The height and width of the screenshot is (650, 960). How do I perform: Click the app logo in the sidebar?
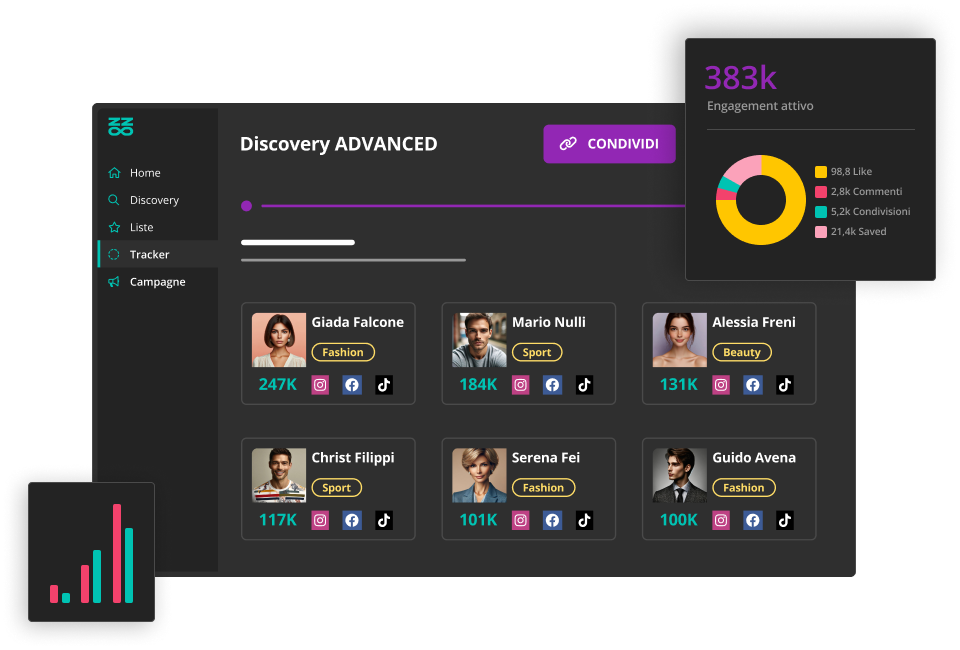121,126
